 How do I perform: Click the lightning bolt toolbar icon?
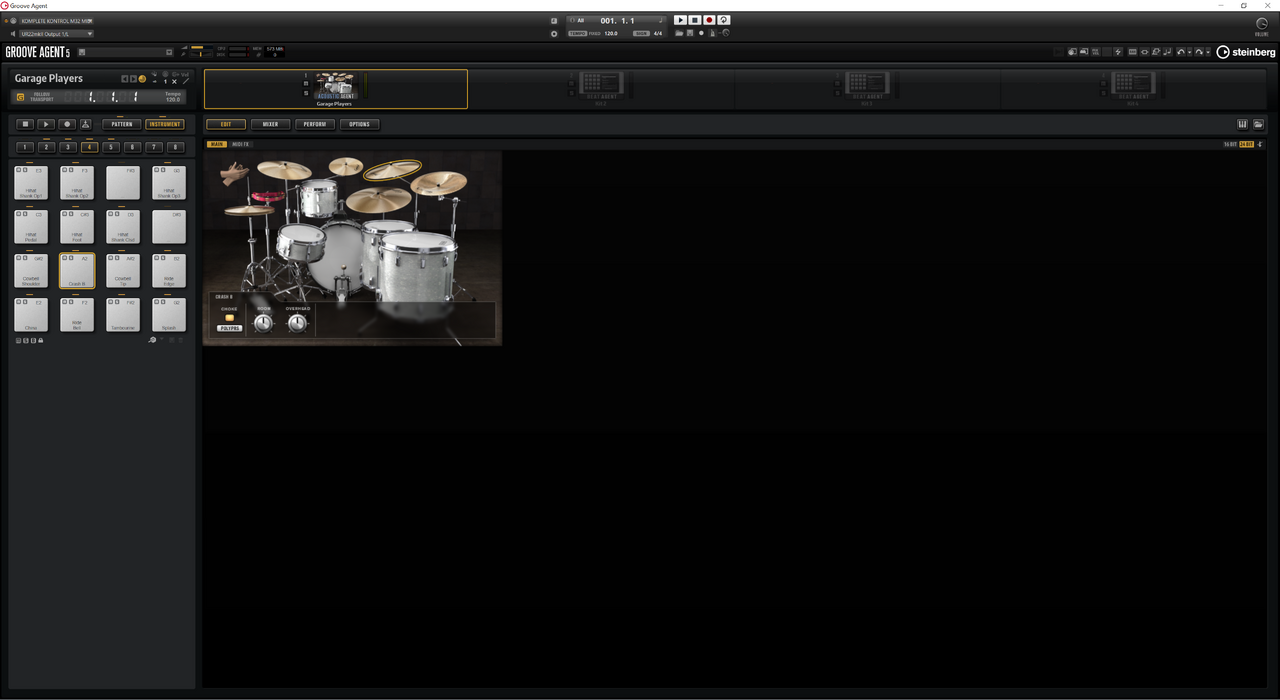pyautogui.click(x=1118, y=52)
